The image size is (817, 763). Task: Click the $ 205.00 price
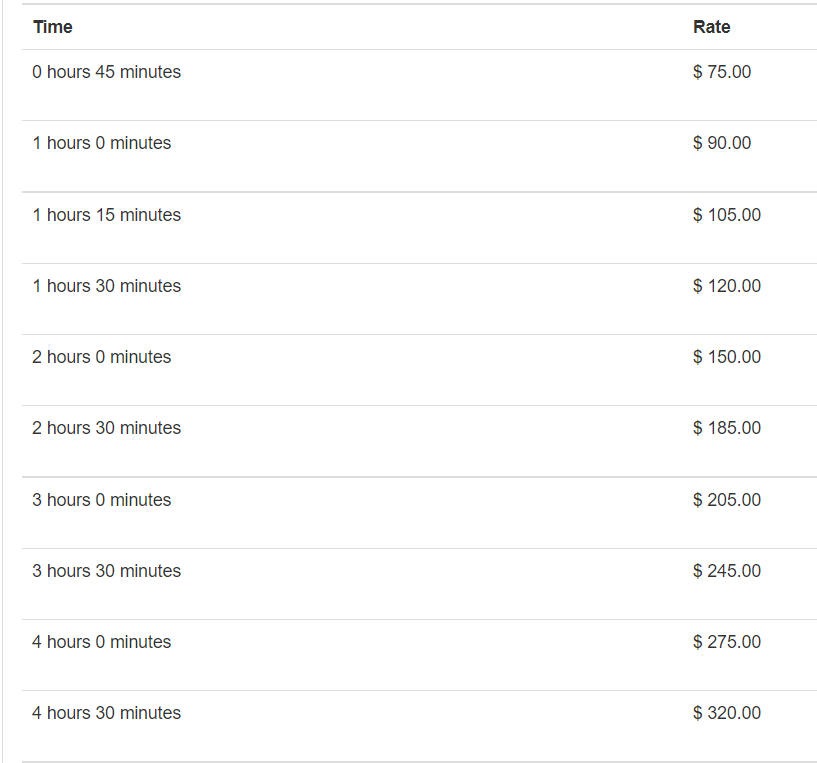pos(727,500)
